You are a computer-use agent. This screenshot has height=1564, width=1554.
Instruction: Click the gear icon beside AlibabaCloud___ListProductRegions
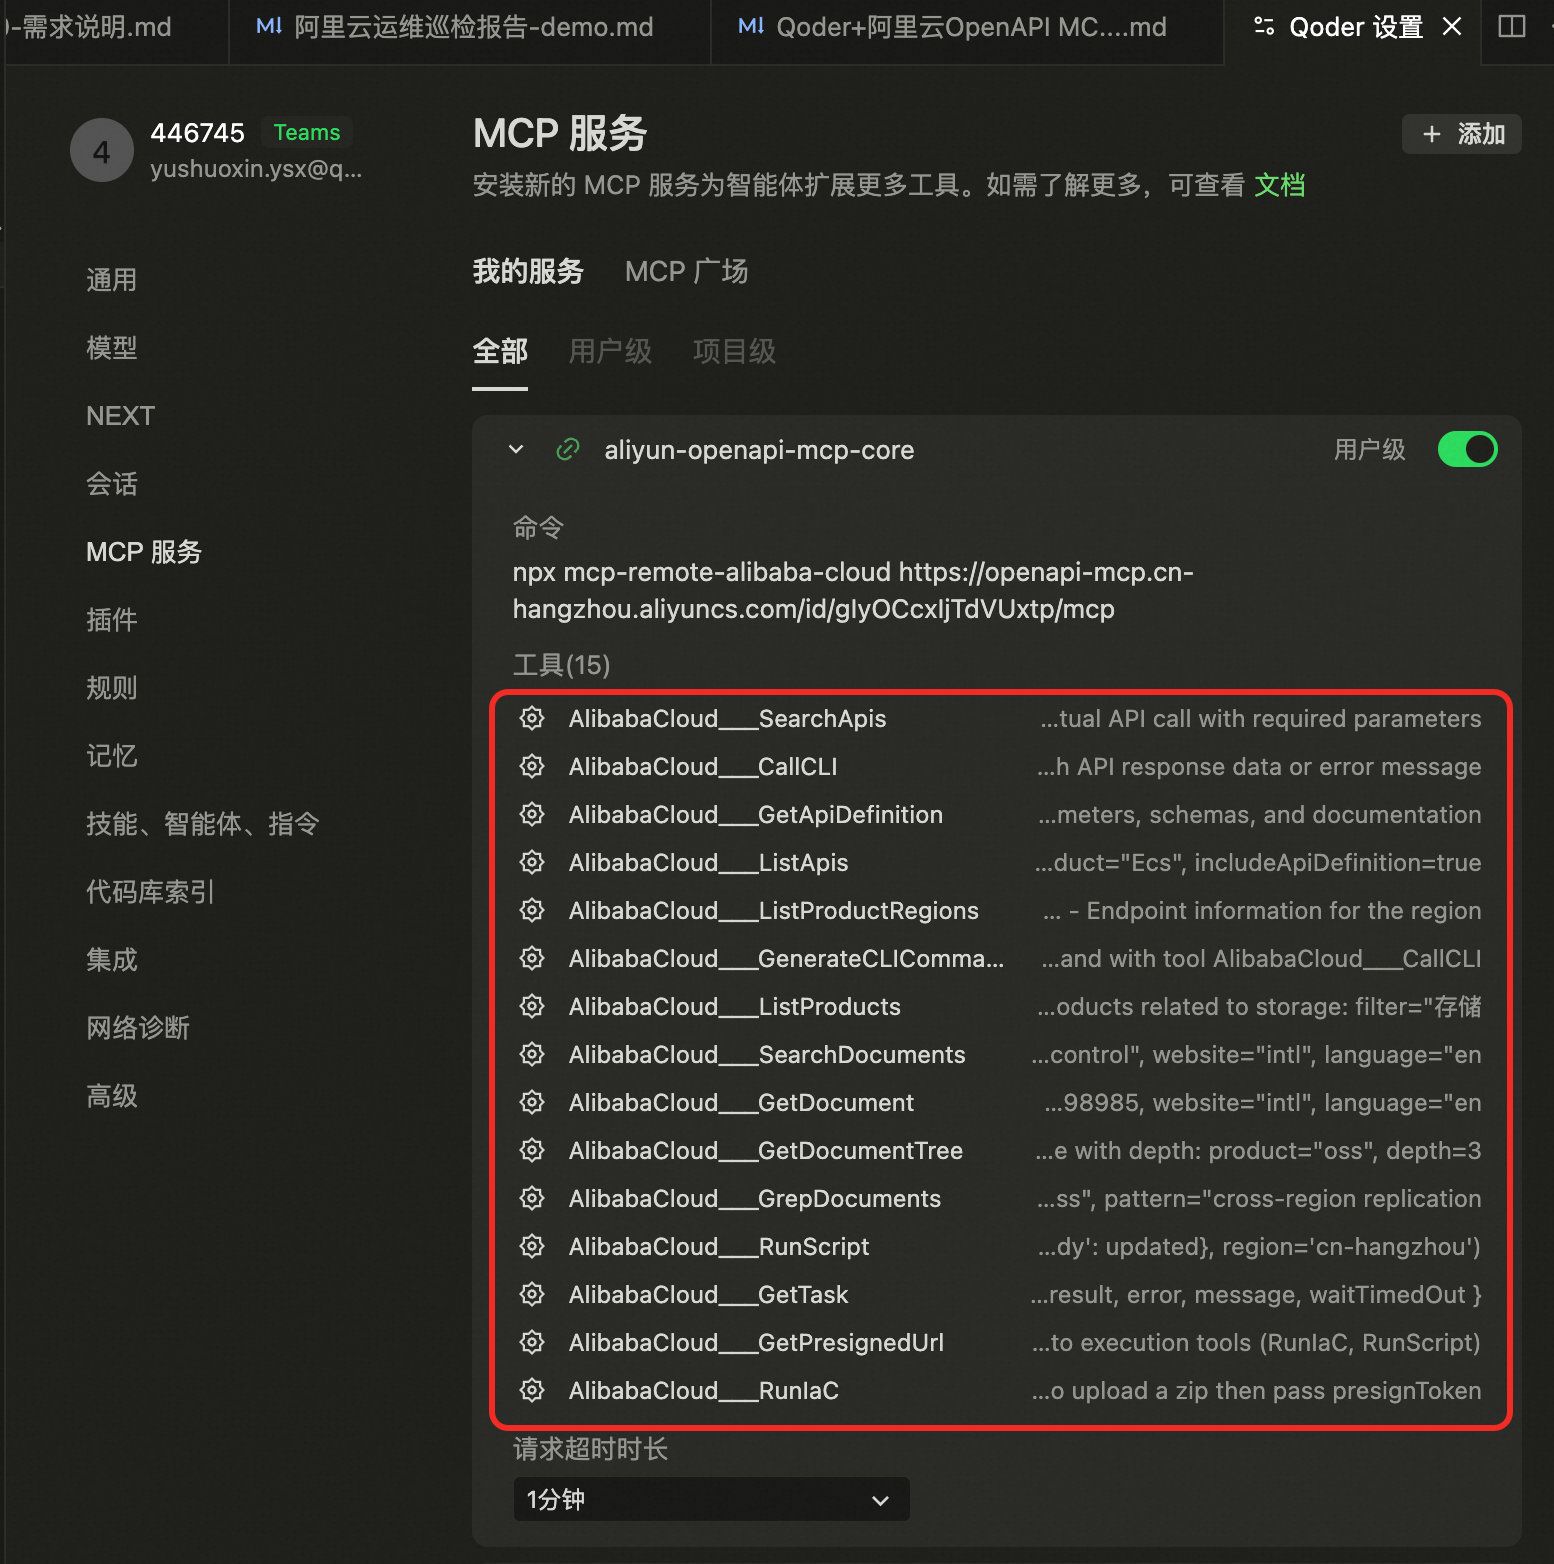(x=532, y=910)
